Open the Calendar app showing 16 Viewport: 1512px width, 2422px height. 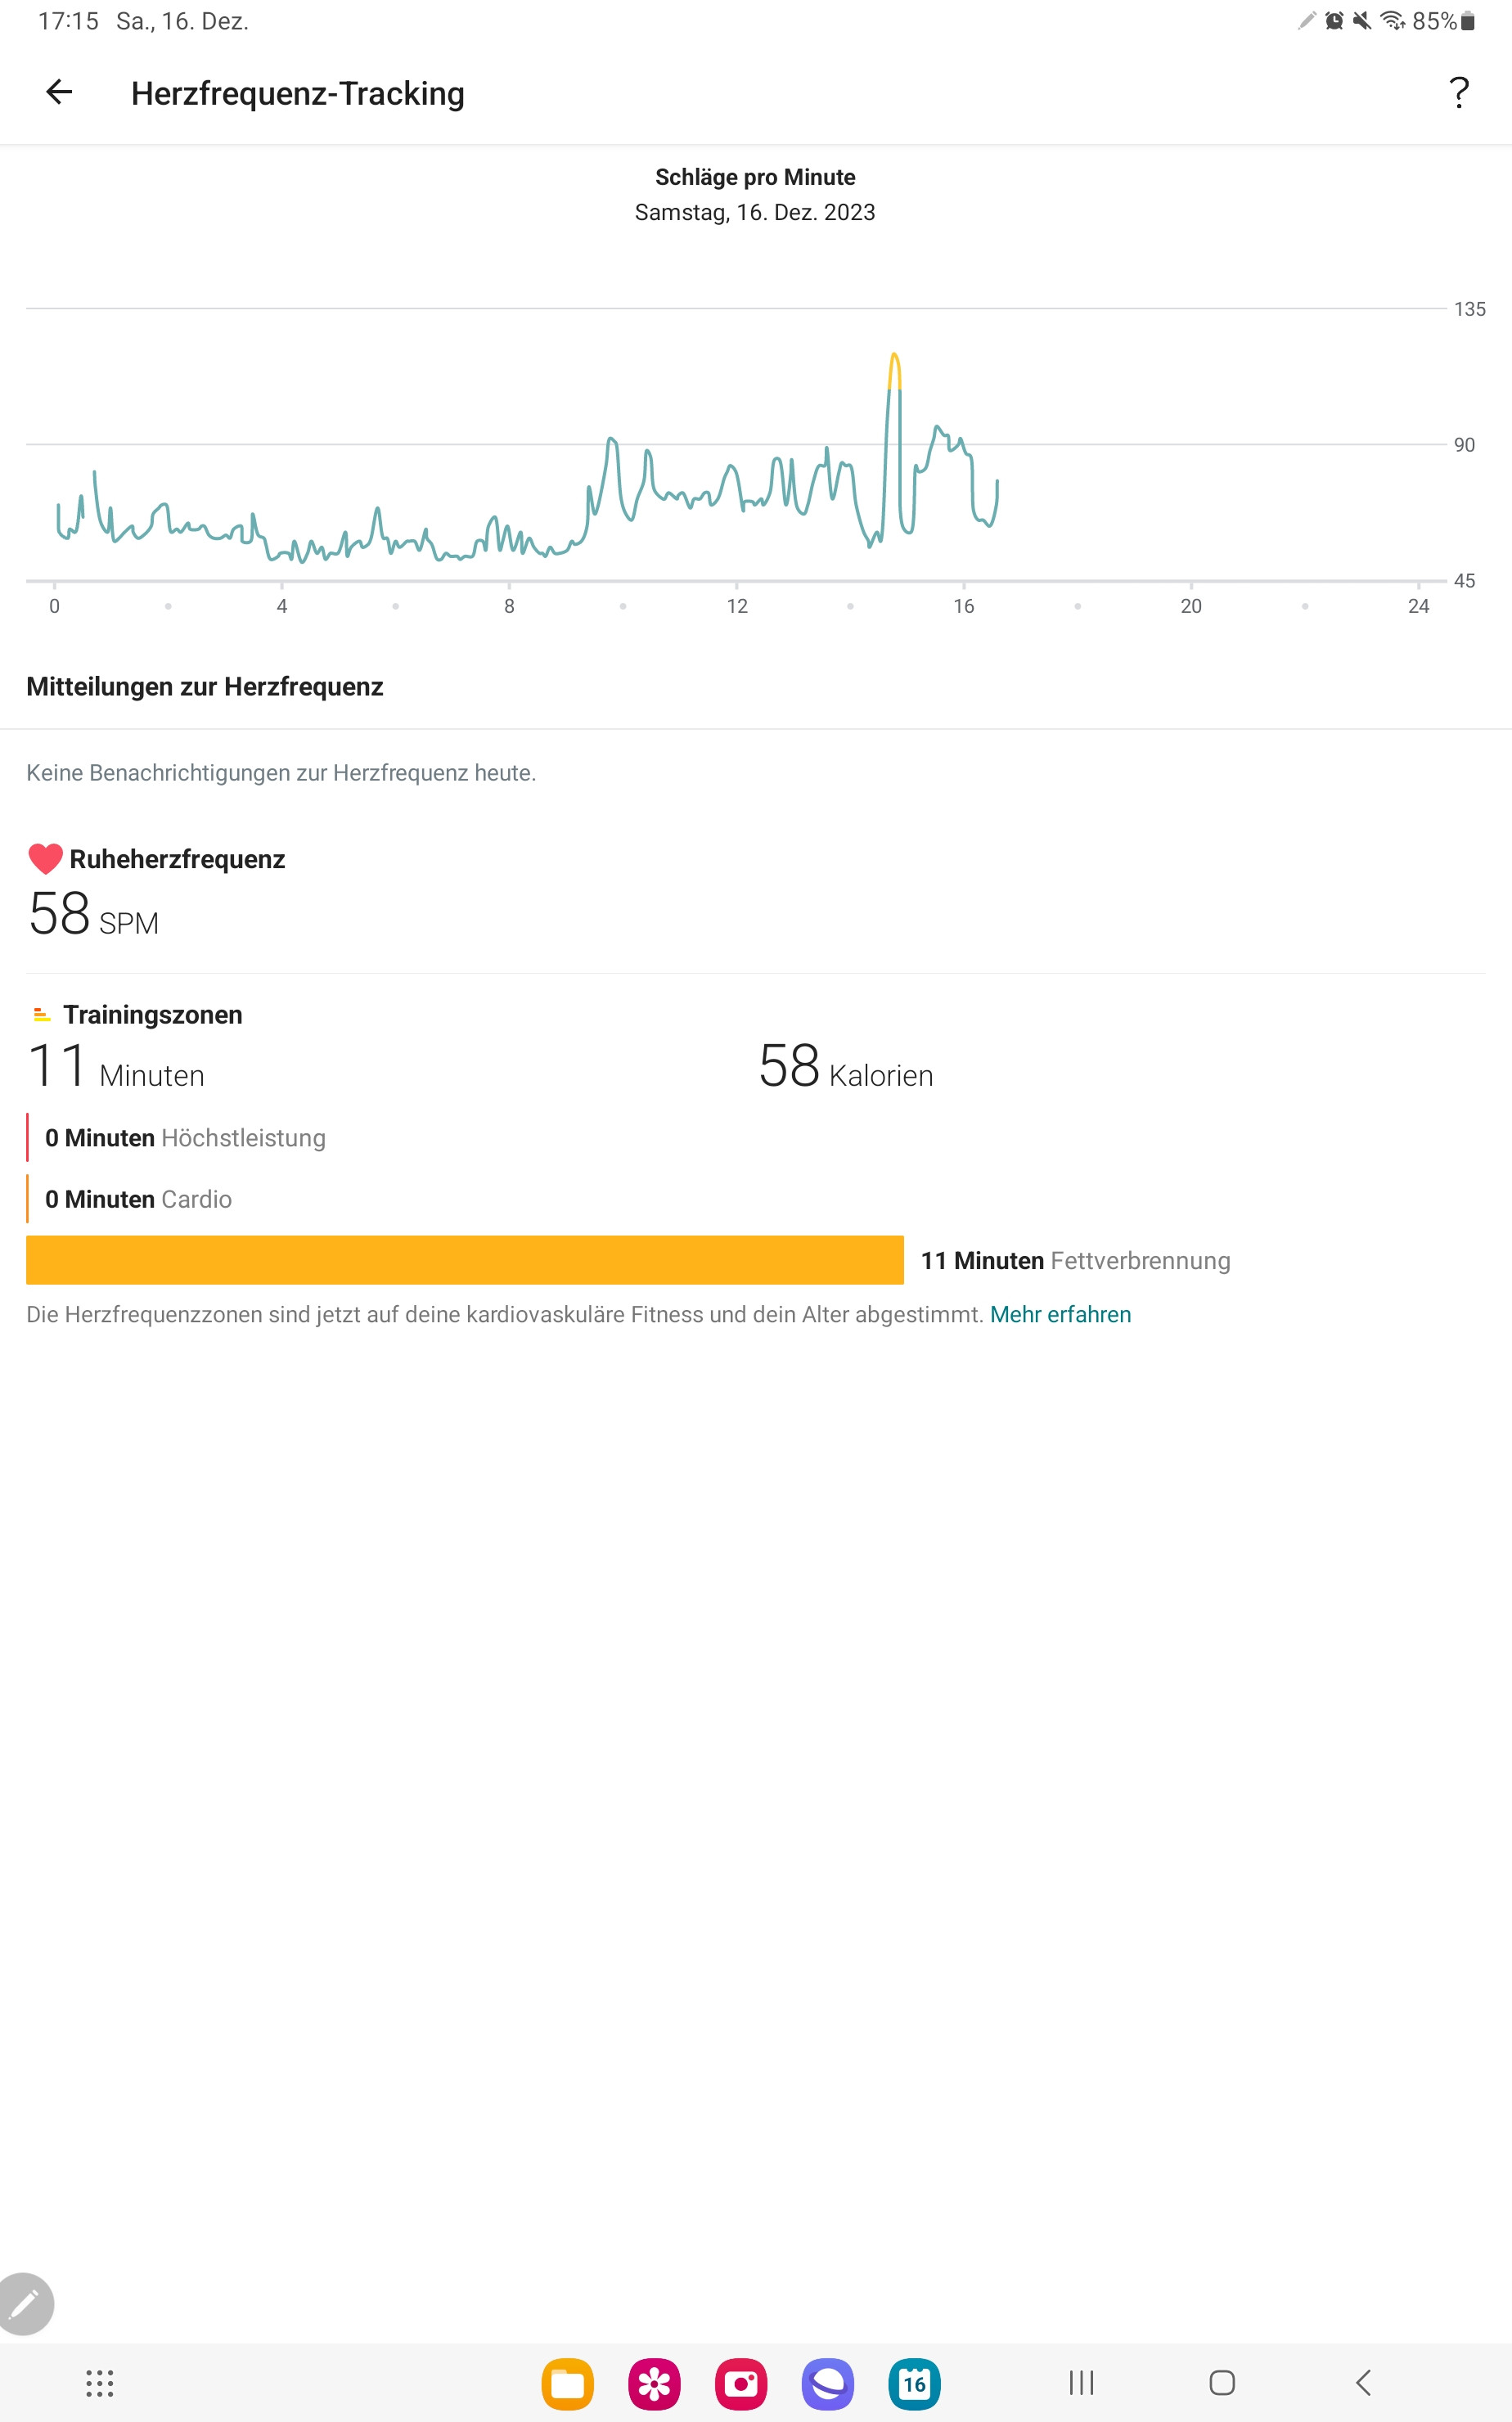(914, 2383)
